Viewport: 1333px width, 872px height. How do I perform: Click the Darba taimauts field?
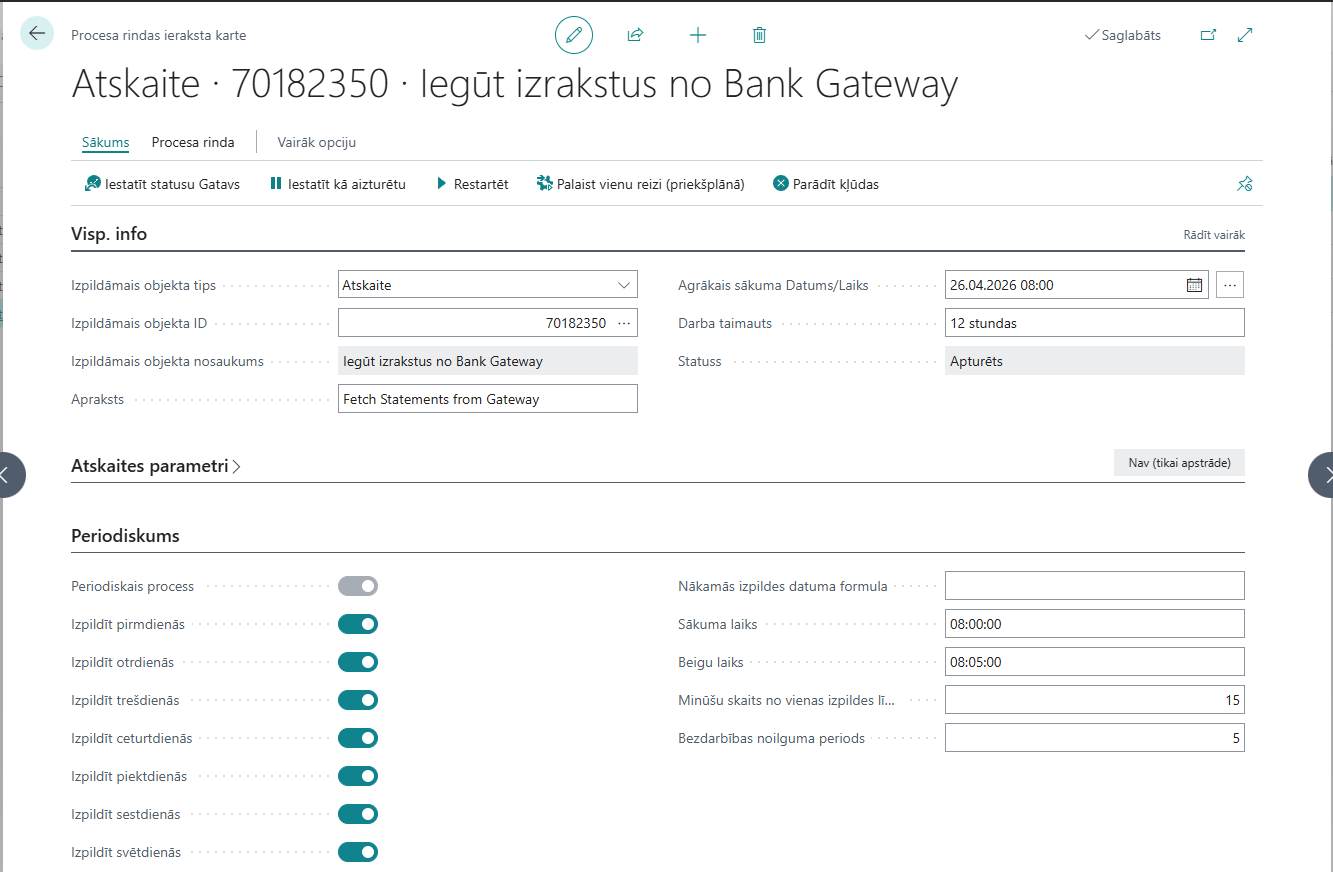click(1095, 323)
